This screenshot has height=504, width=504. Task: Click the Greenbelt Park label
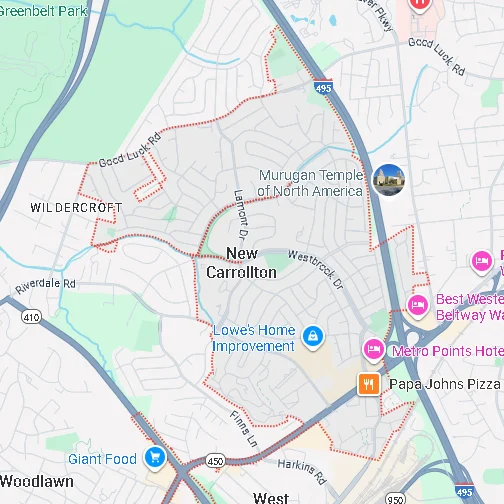pyautogui.click(x=43, y=11)
